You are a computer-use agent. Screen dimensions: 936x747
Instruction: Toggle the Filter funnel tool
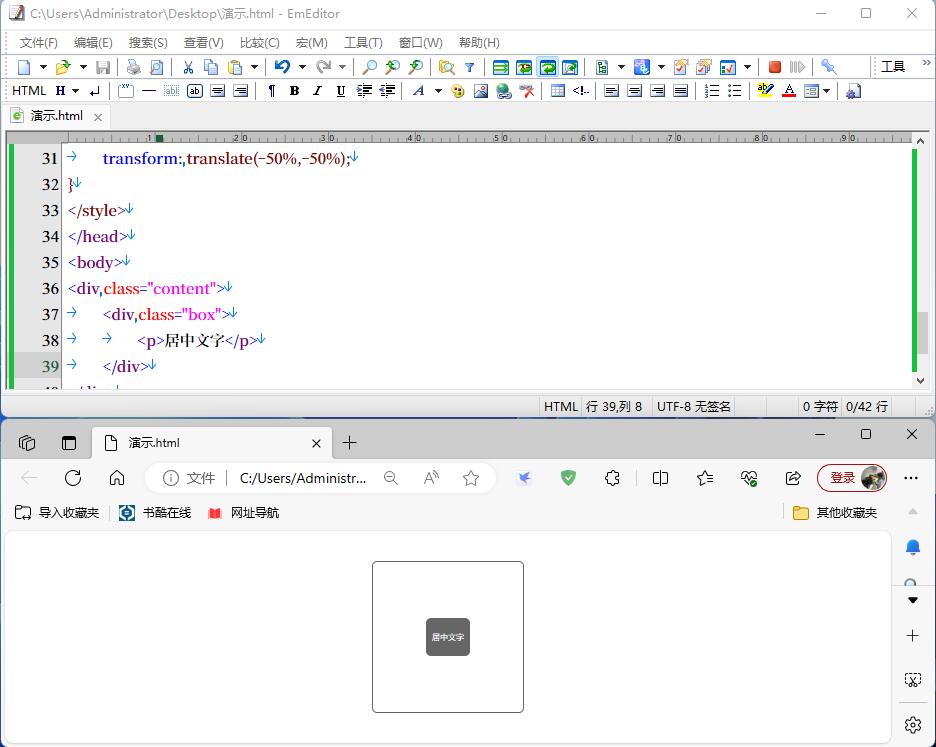point(469,67)
